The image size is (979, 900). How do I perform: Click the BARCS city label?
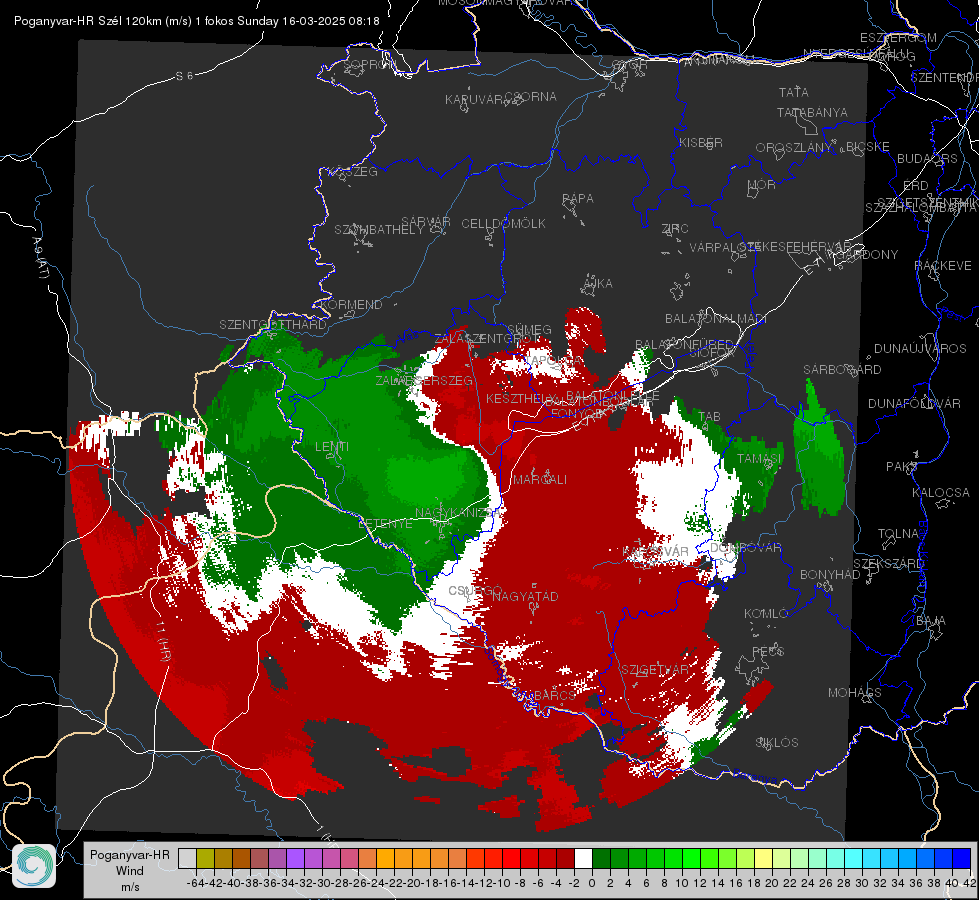[554, 695]
